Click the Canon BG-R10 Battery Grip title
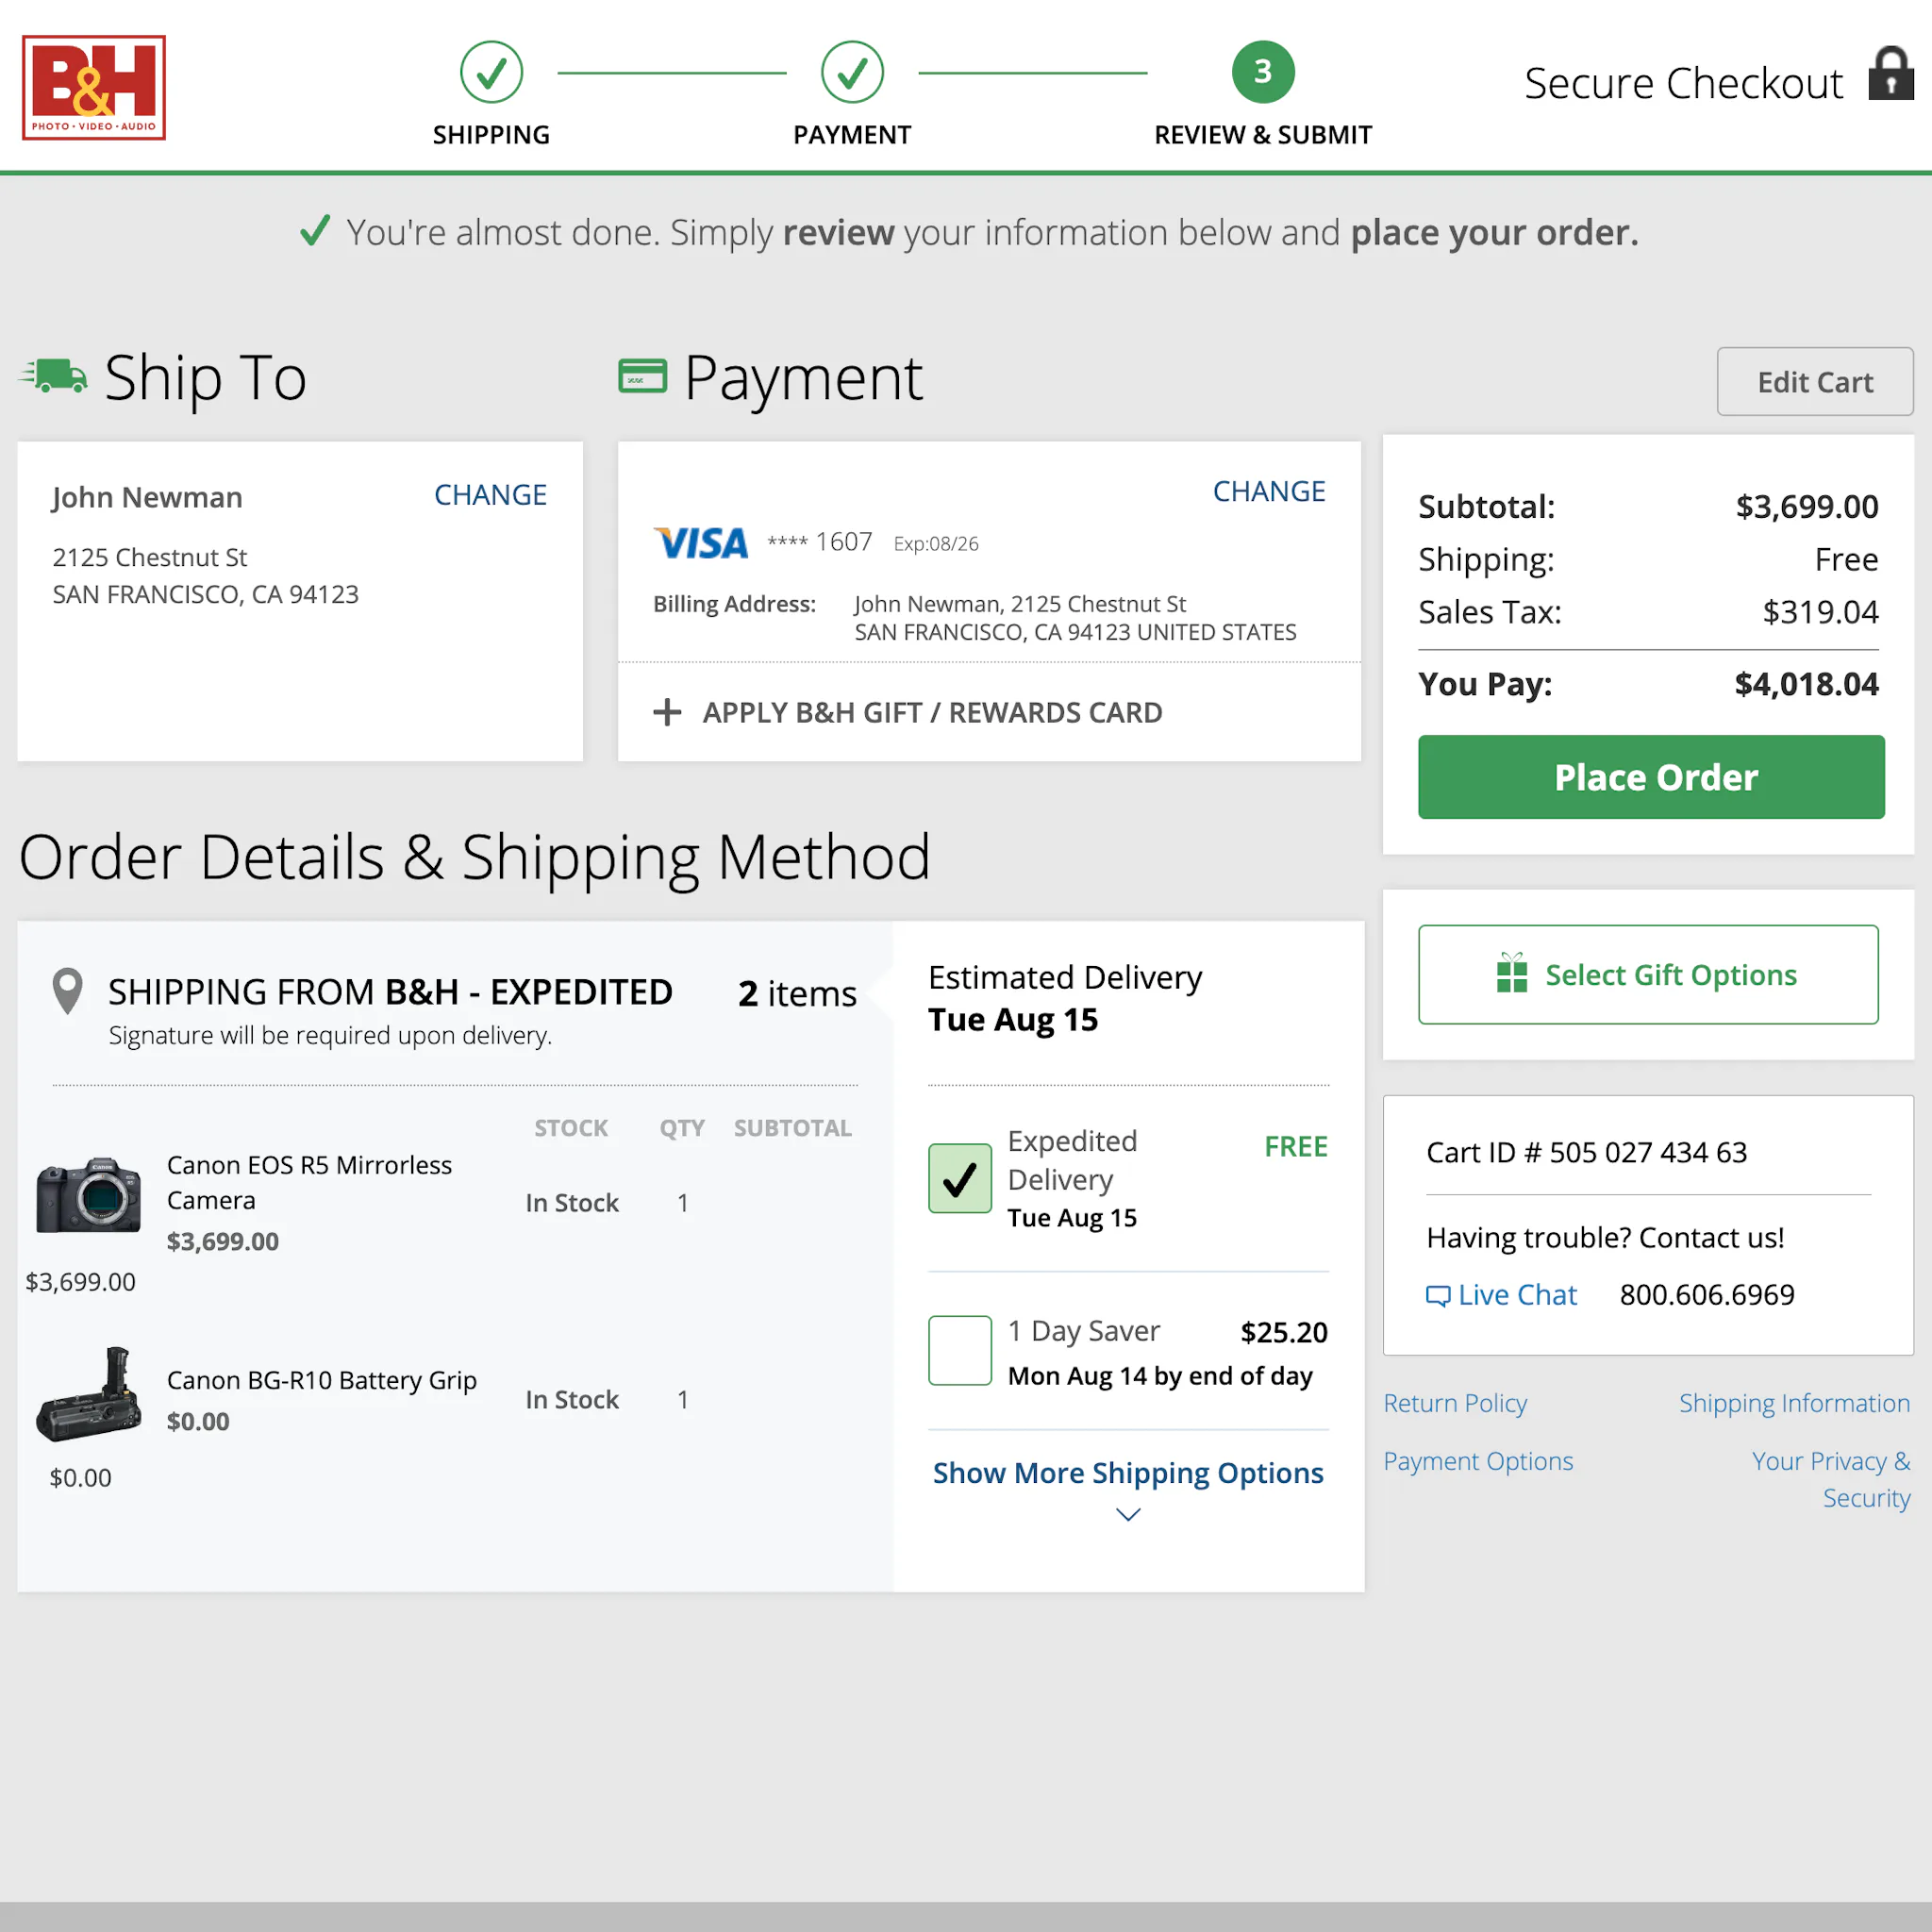 point(321,1380)
